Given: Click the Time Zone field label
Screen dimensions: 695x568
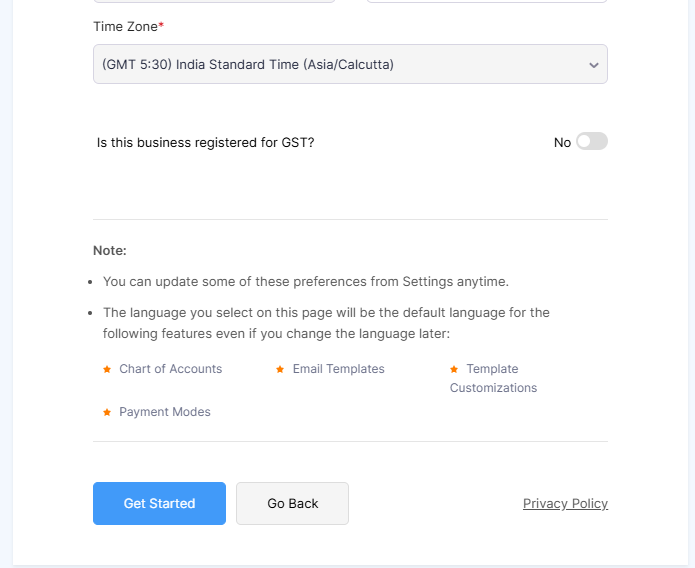Looking at the screenshot, I should pos(125,27).
